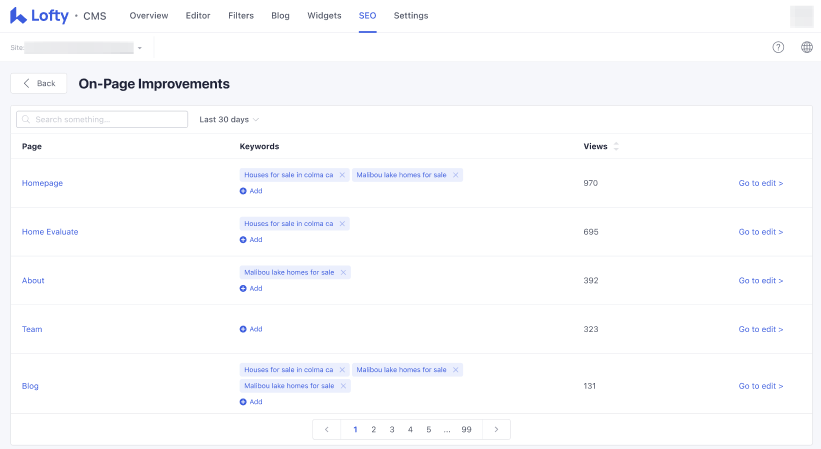Viewport: 821px width, 449px height.
Task: Click the Page column header
Action: tap(31, 147)
